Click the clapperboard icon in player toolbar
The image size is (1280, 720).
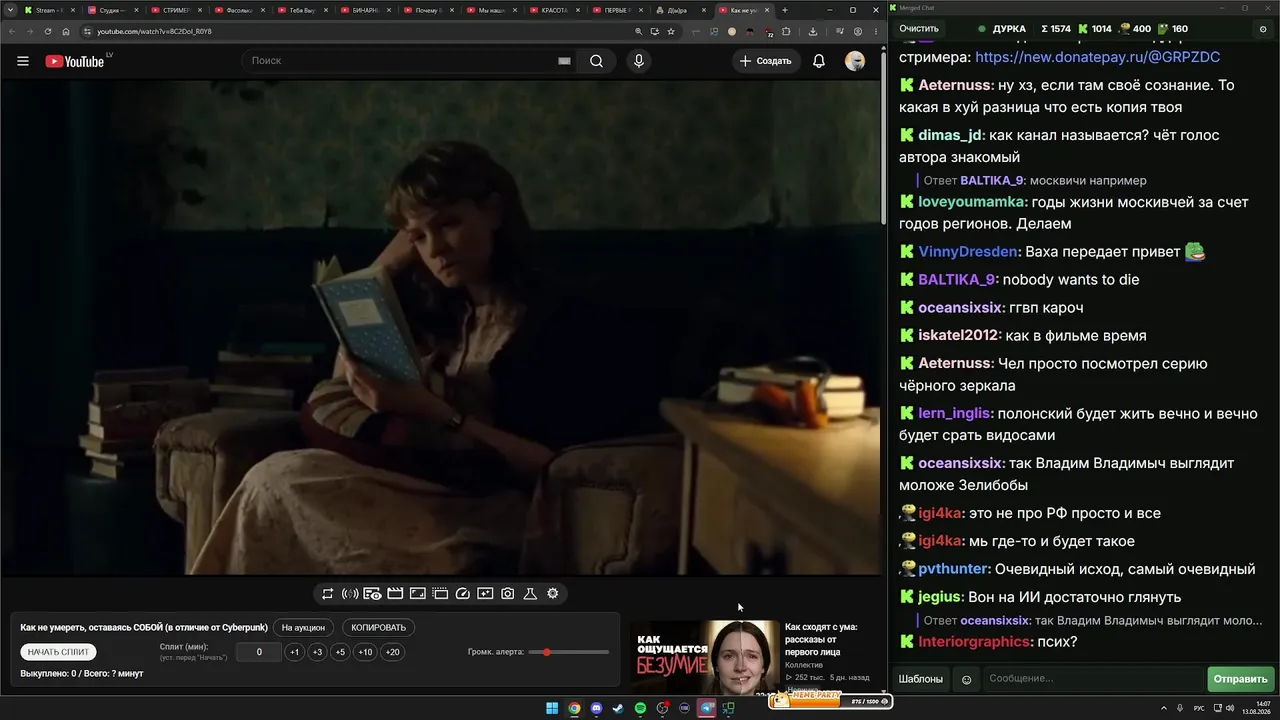395,594
